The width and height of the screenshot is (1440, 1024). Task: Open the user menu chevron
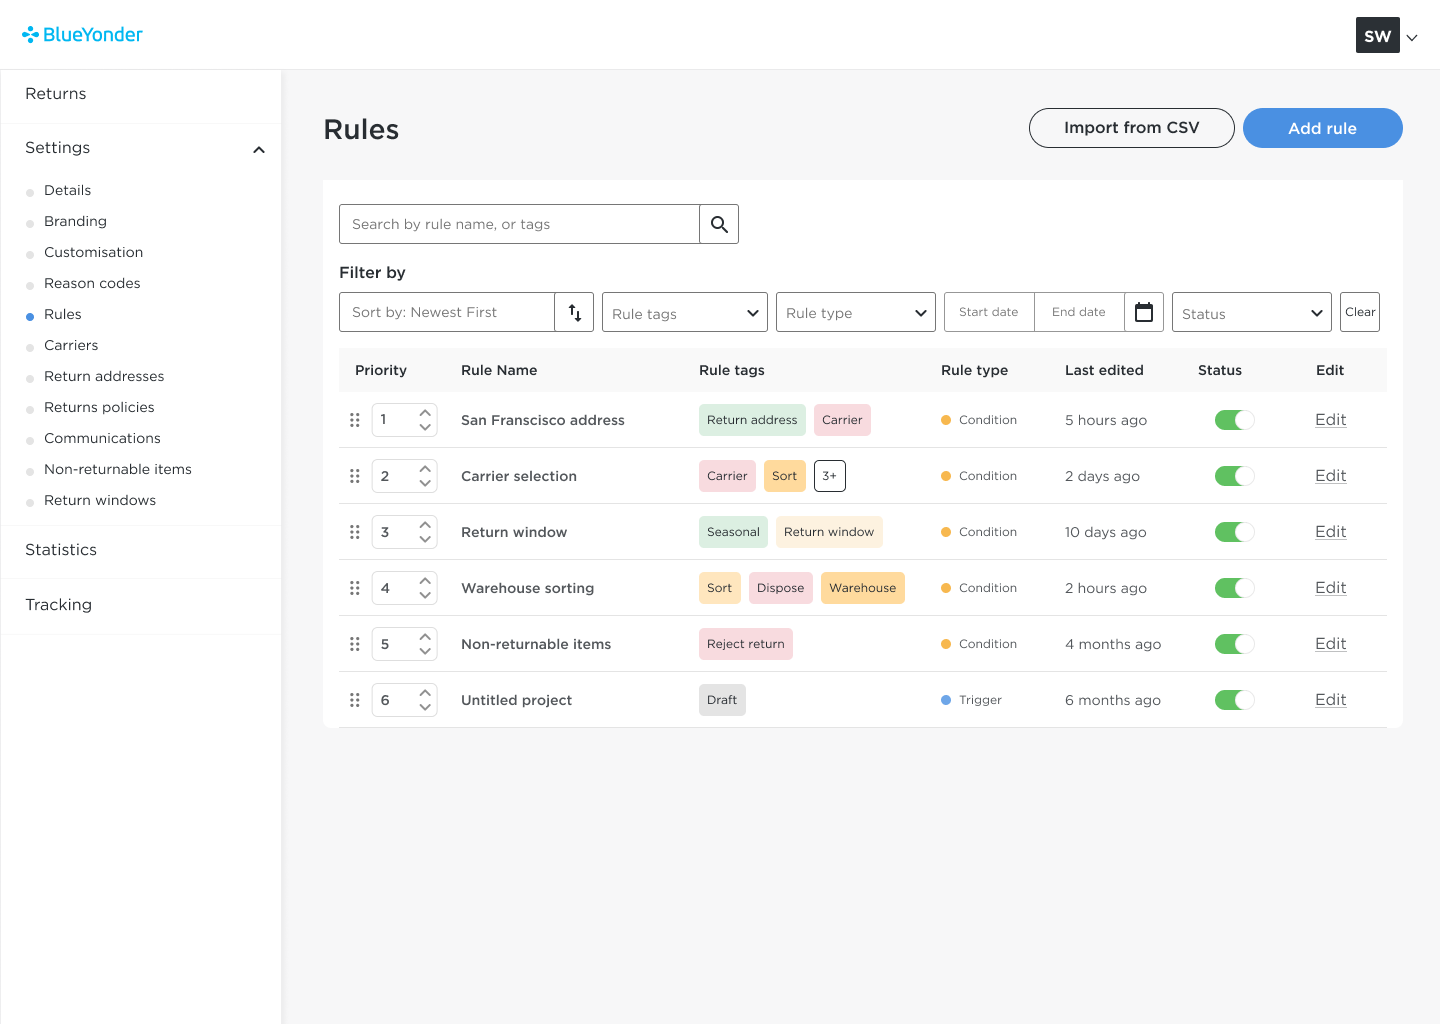1412,38
